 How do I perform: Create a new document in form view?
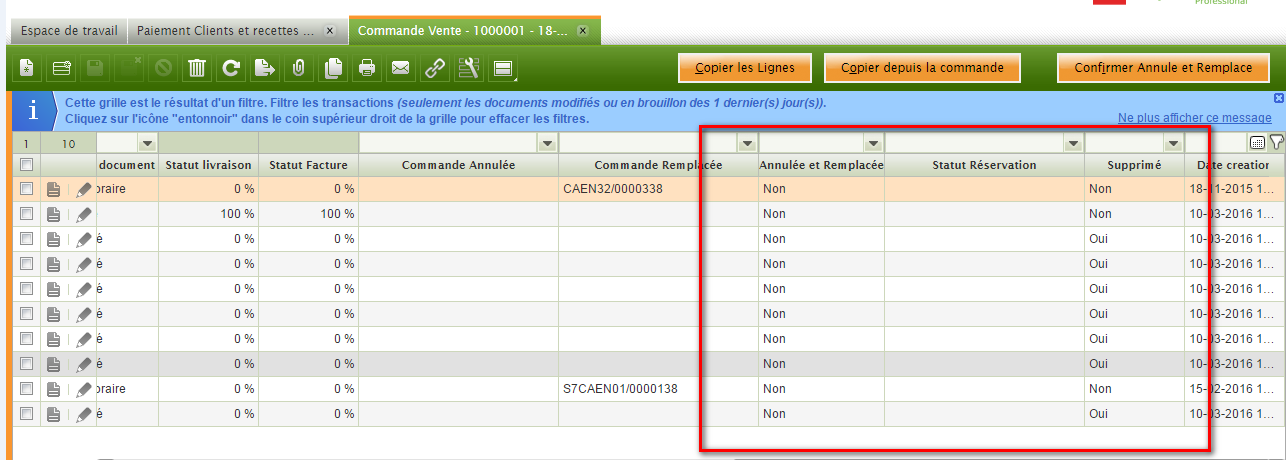[x=26, y=68]
